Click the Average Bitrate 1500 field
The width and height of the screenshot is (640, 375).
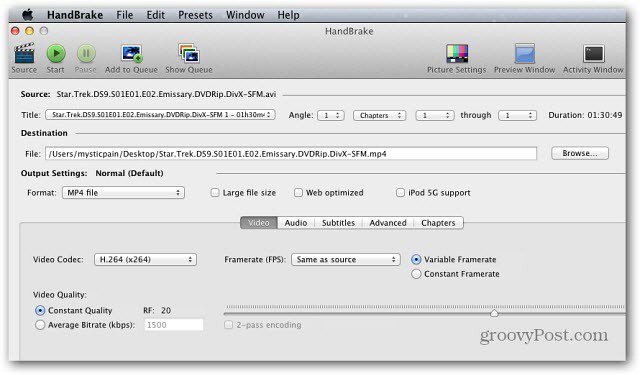point(173,325)
